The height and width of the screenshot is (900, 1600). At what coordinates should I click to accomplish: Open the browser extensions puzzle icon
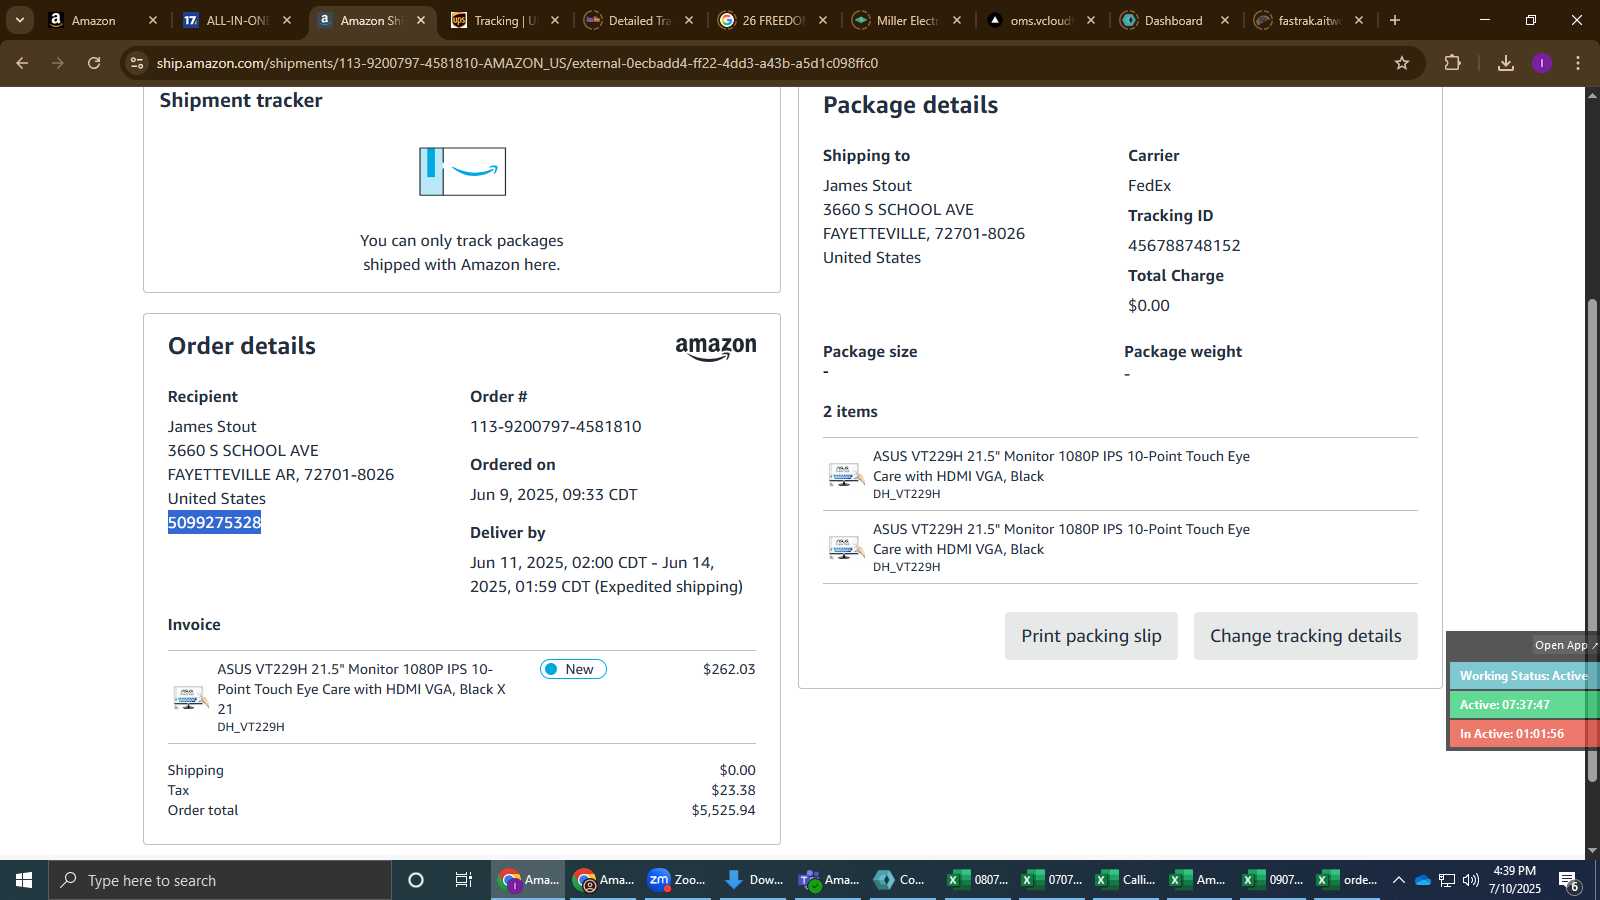point(1453,63)
